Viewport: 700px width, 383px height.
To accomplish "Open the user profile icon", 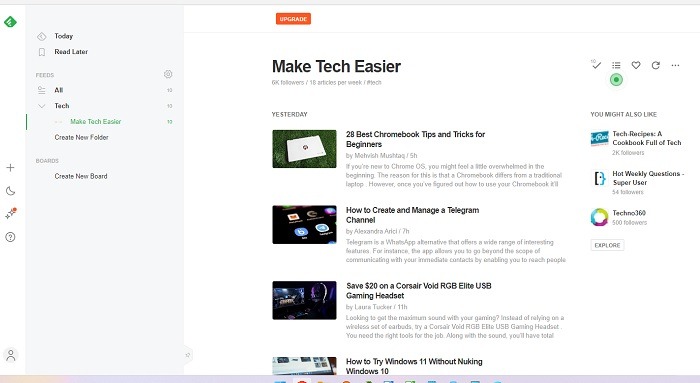I will tap(11, 355).
